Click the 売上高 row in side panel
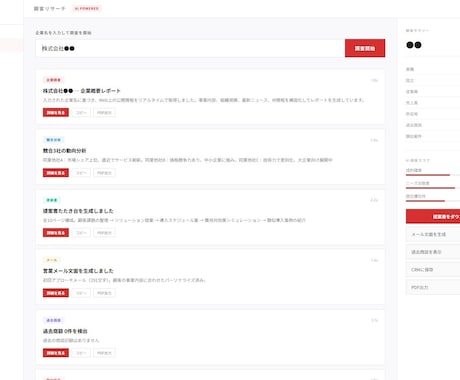 (433, 103)
